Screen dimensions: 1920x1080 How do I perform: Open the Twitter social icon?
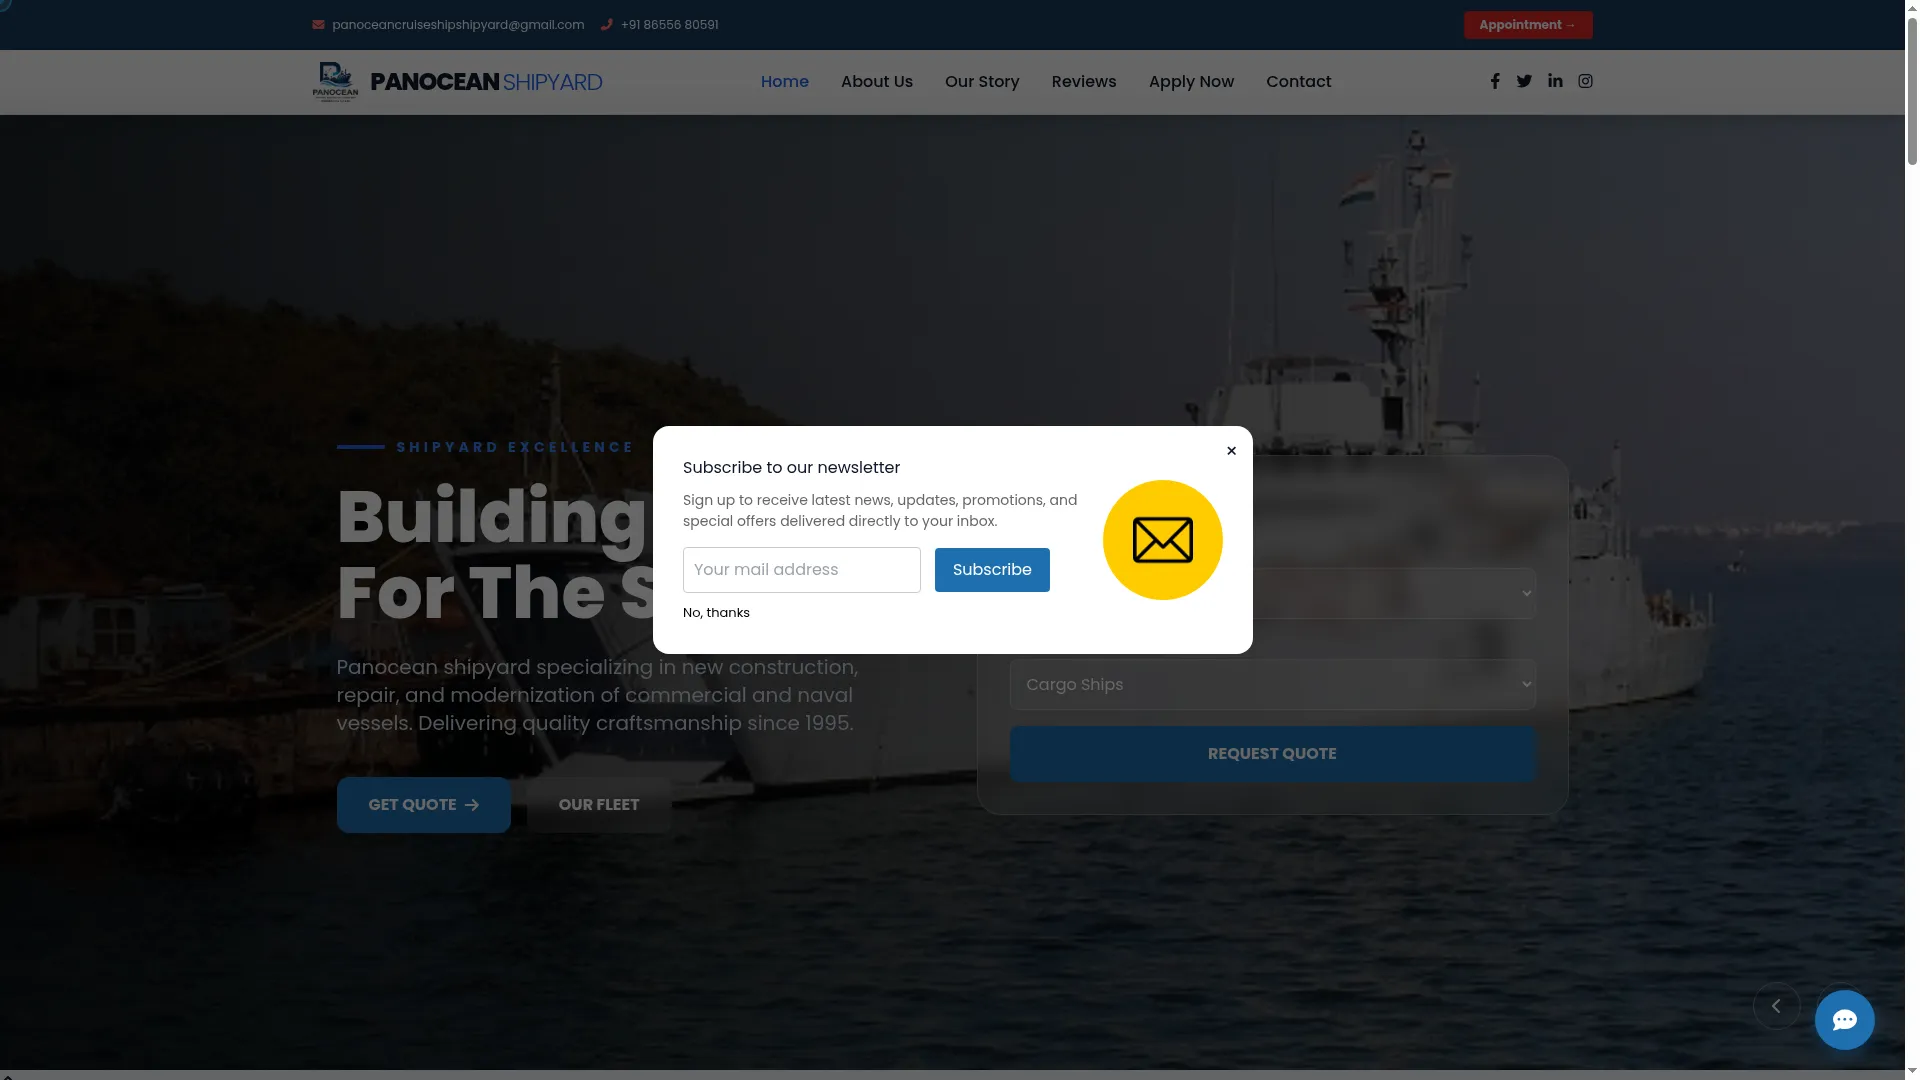[x=1524, y=81]
